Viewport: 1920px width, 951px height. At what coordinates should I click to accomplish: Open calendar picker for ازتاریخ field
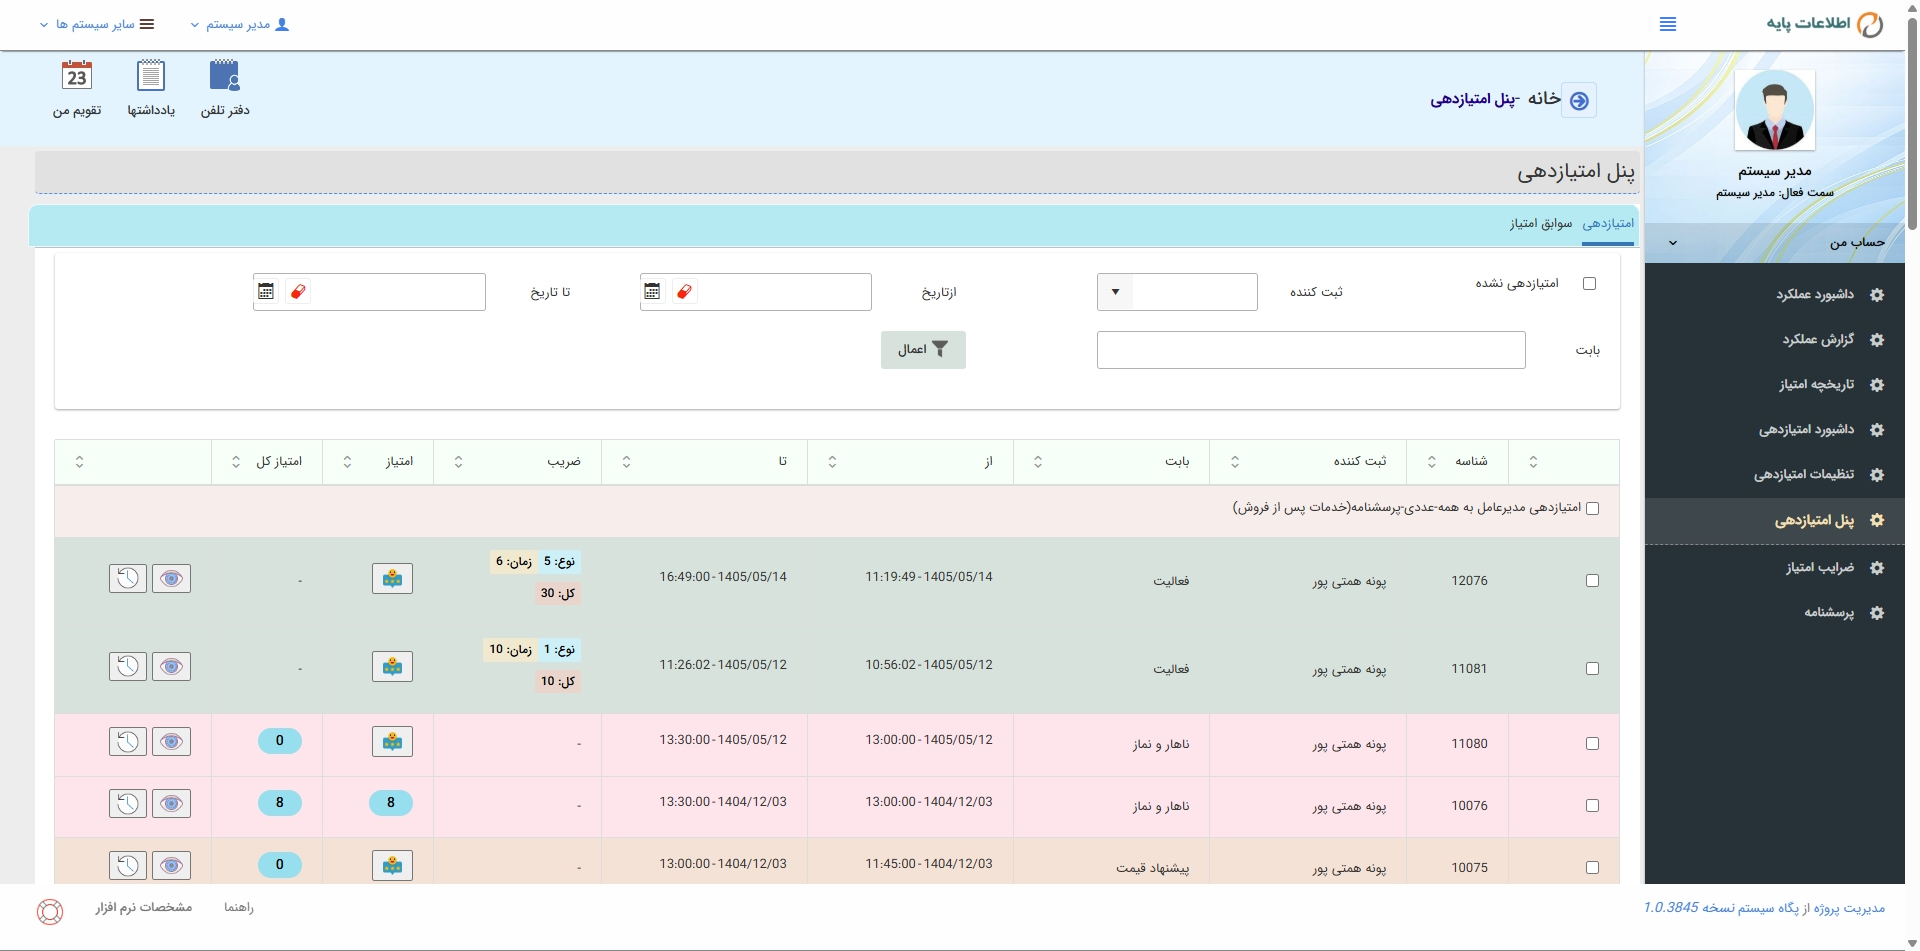click(652, 291)
